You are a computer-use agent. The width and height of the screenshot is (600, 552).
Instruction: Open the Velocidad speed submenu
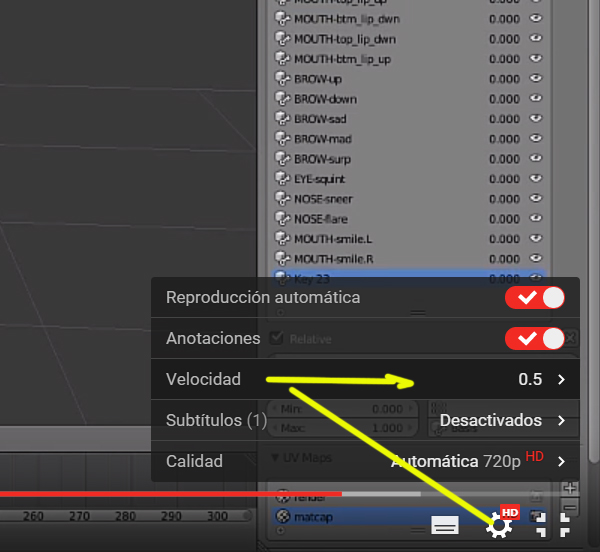pyautogui.click(x=365, y=379)
